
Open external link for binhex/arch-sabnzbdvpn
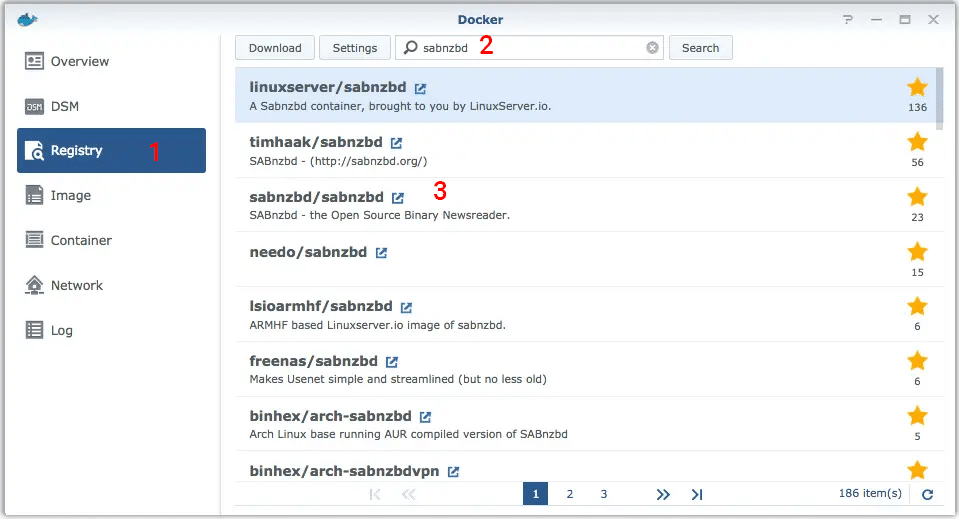[453, 472]
